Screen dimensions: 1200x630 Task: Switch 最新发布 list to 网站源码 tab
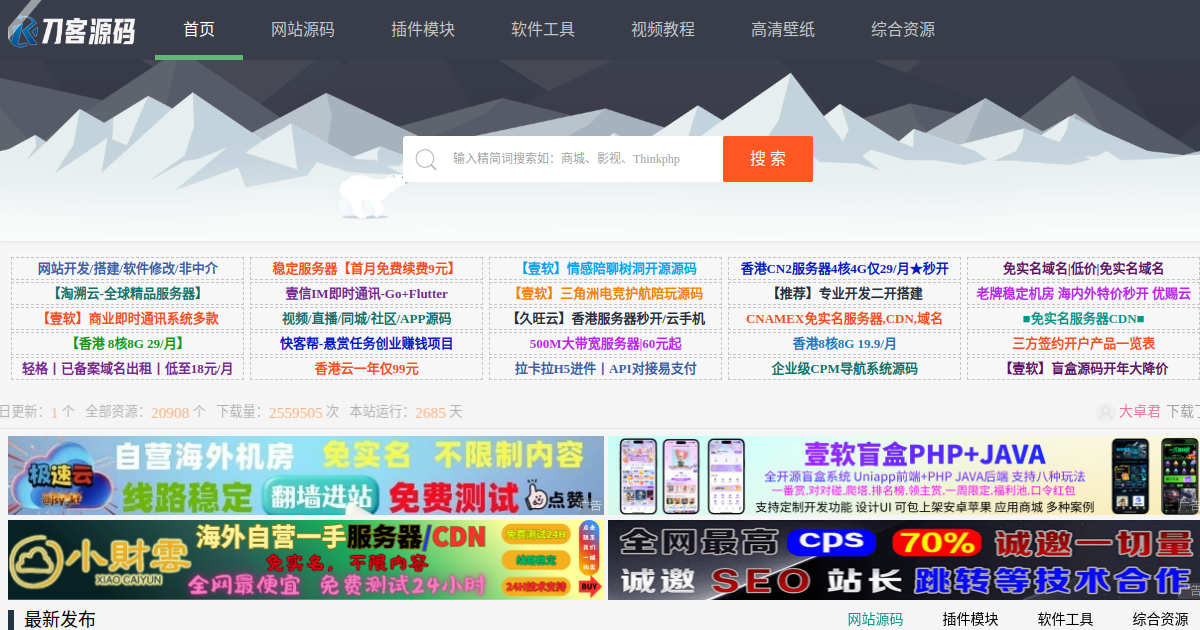click(x=875, y=620)
